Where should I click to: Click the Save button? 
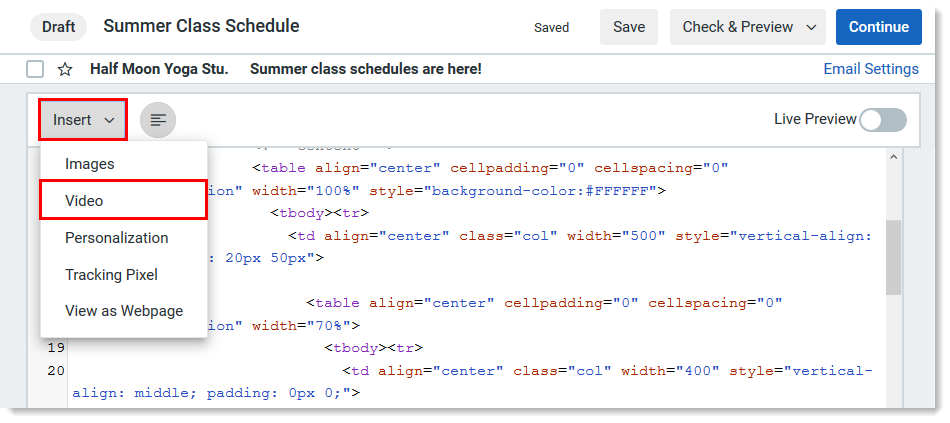(x=629, y=27)
